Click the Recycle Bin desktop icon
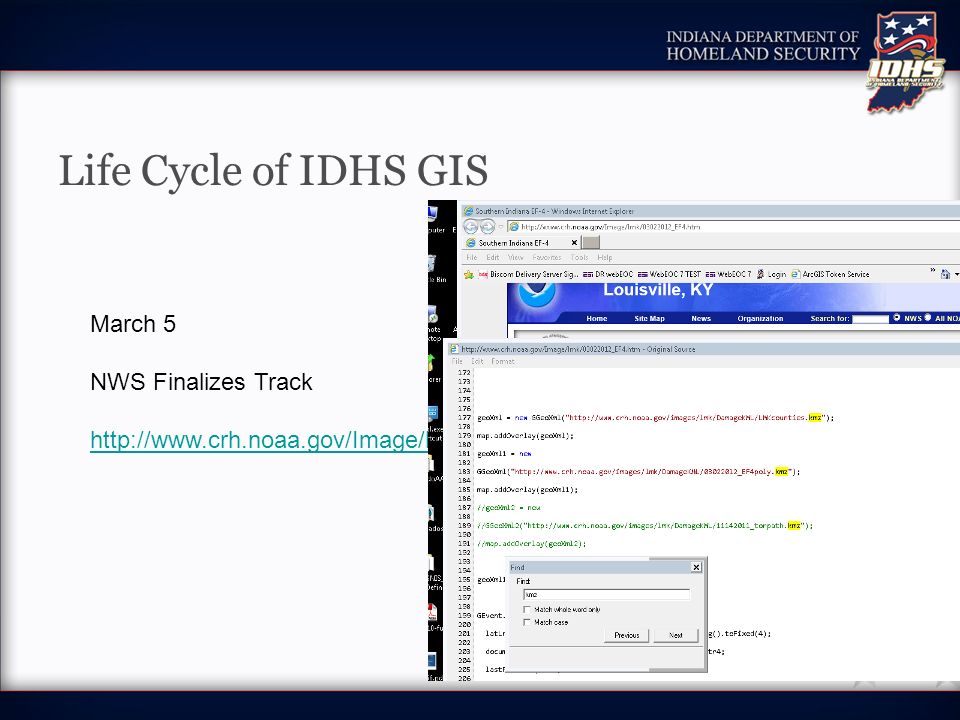 pos(433,266)
